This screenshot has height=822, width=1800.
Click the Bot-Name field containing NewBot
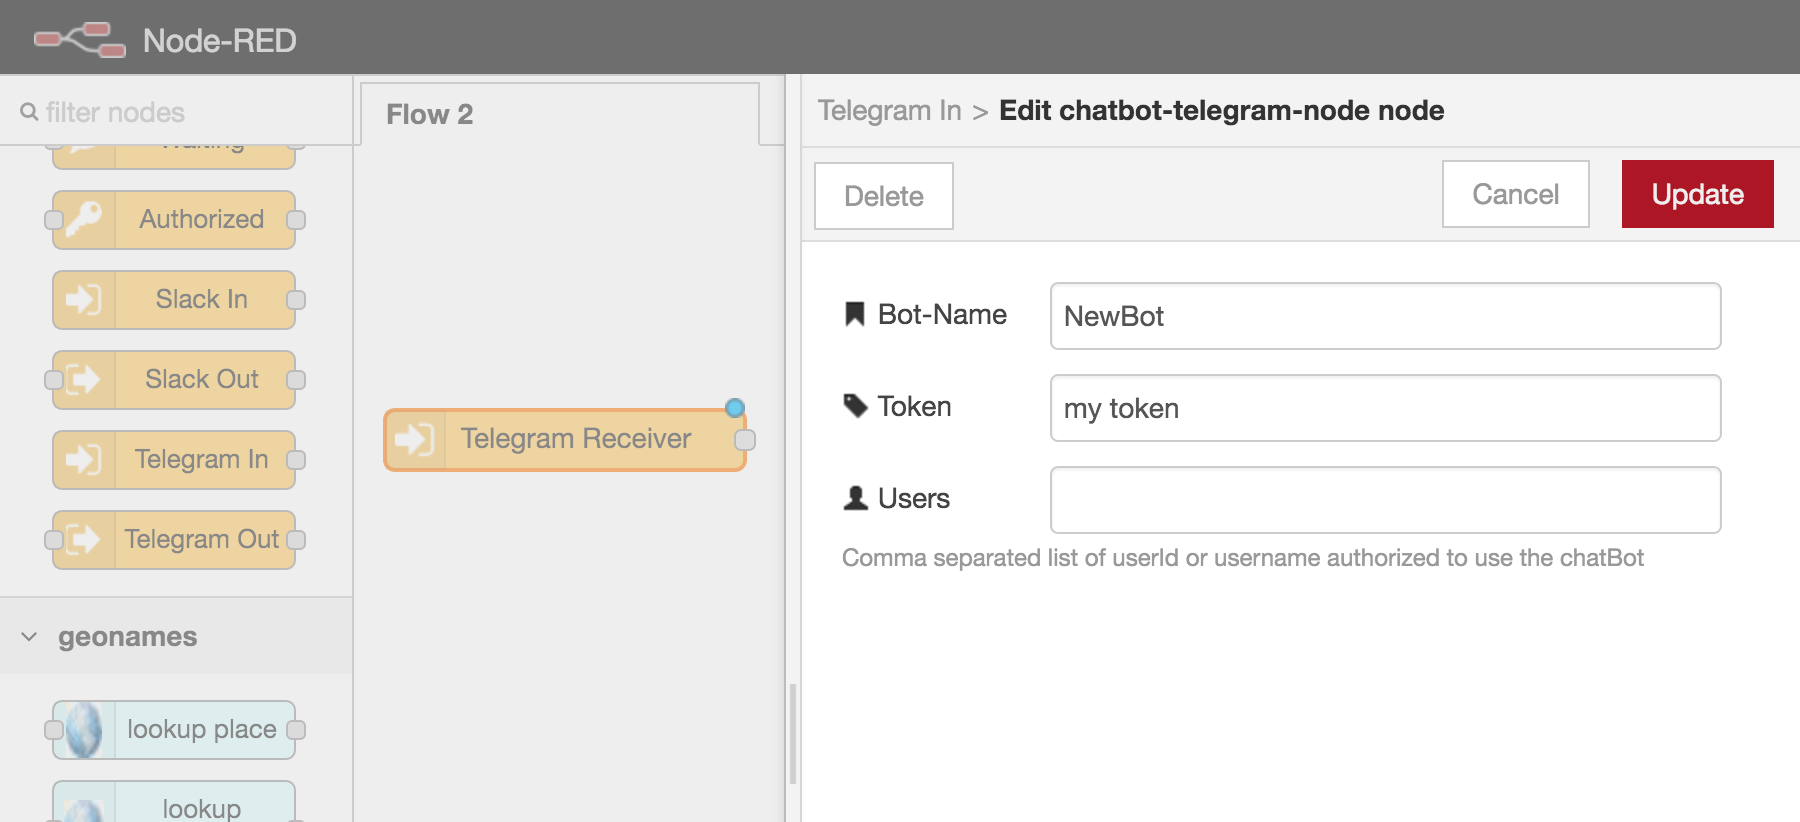tap(1386, 316)
